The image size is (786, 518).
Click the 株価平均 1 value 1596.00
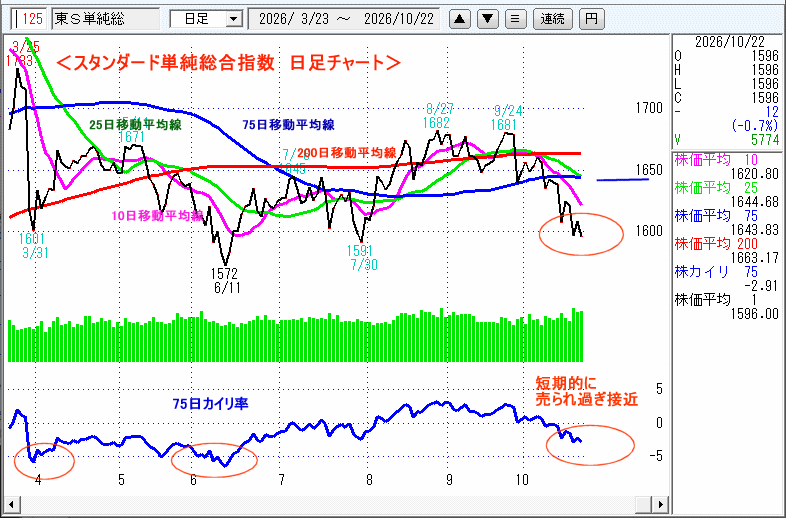[755, 314]
